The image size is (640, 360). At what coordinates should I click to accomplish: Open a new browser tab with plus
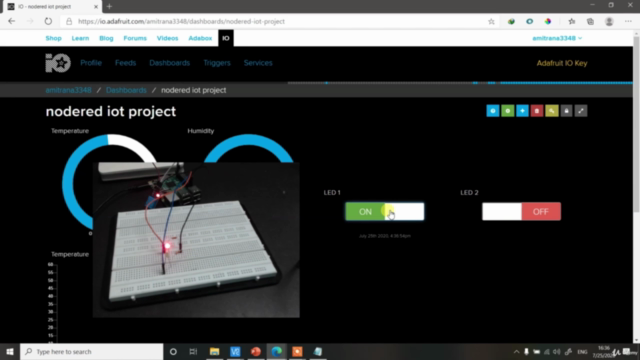click(x=109, y=7)
